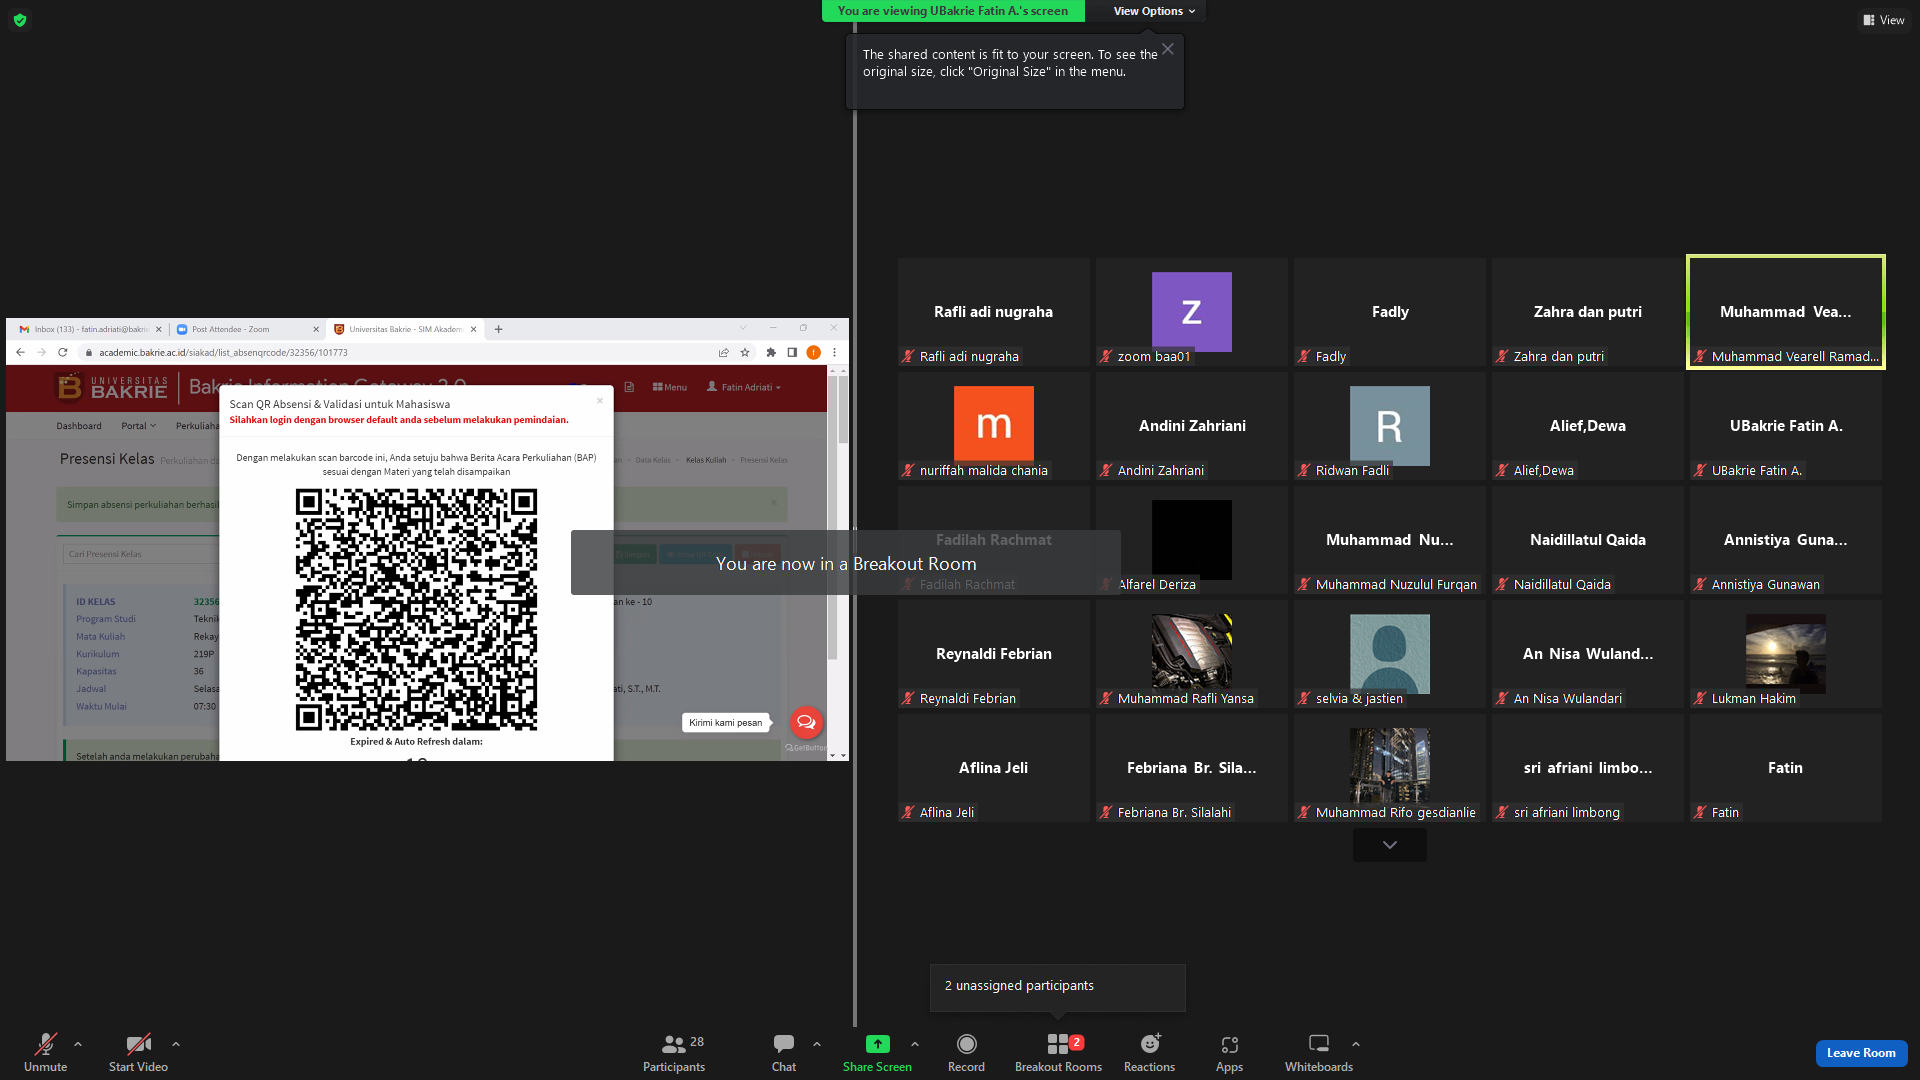Click the View layout button
Screen dimensions: 1920x1080
point(1884,20)
